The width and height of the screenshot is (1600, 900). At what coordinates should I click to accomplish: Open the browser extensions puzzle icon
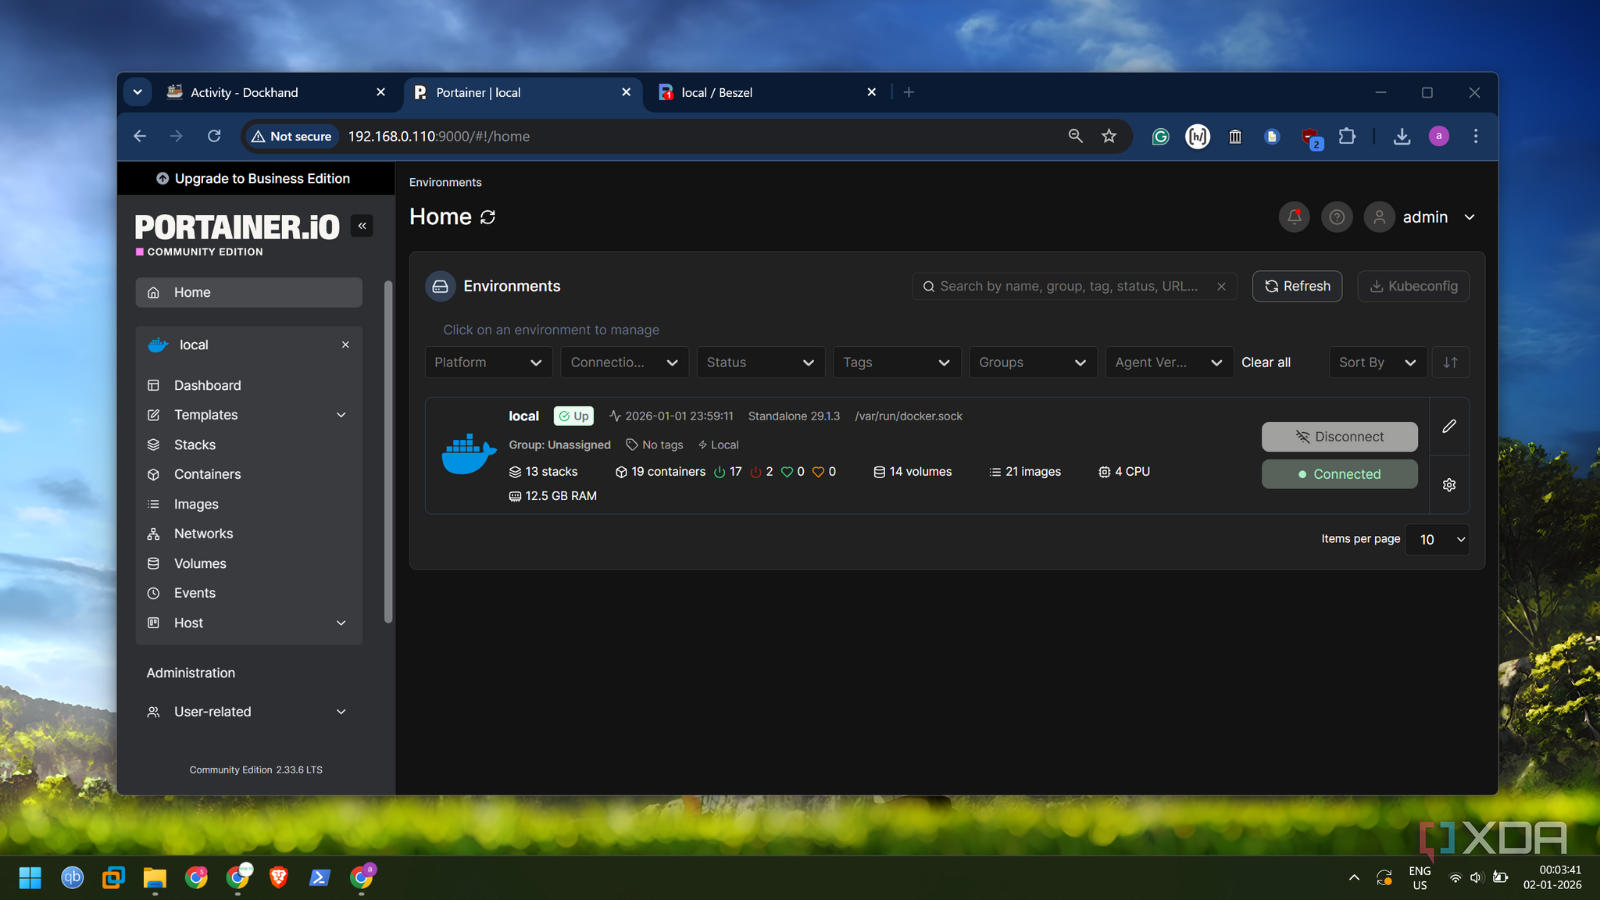click(x=1347, y=136)
